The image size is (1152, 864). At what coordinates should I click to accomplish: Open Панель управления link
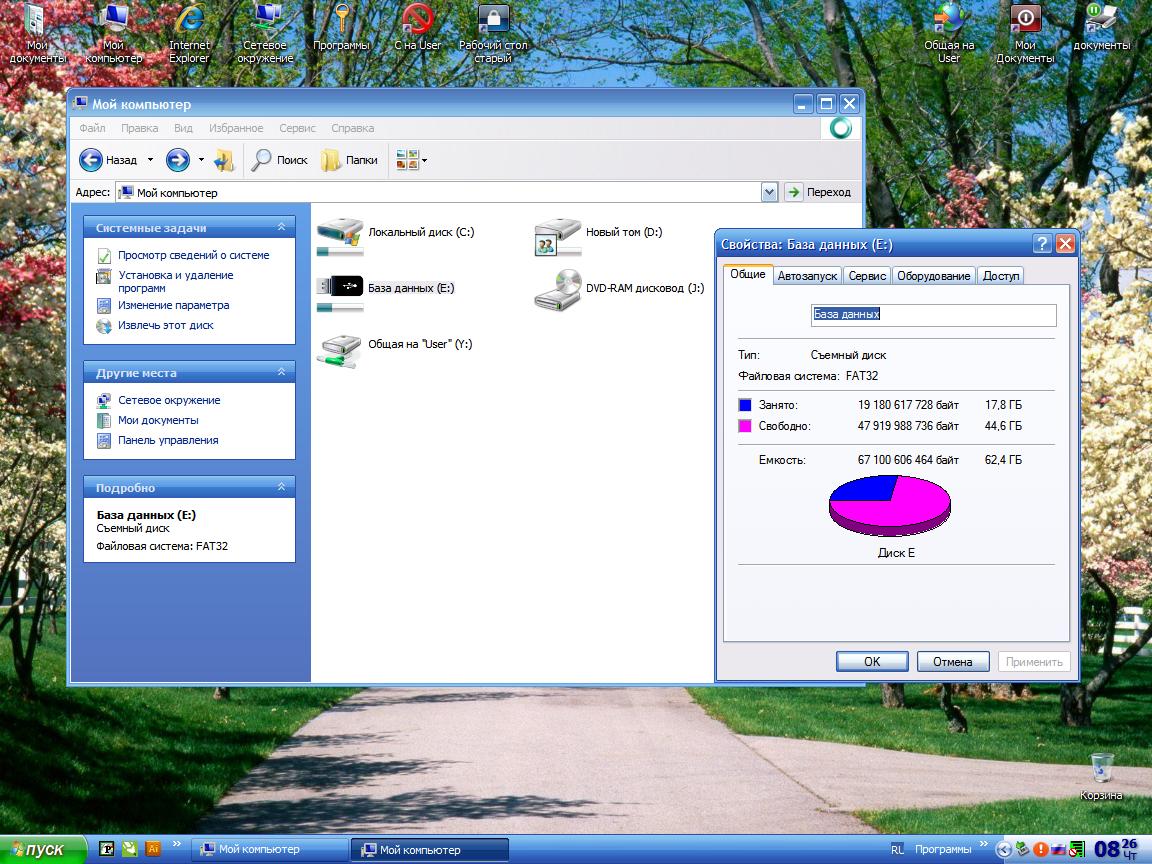click(x=168, y=440)
